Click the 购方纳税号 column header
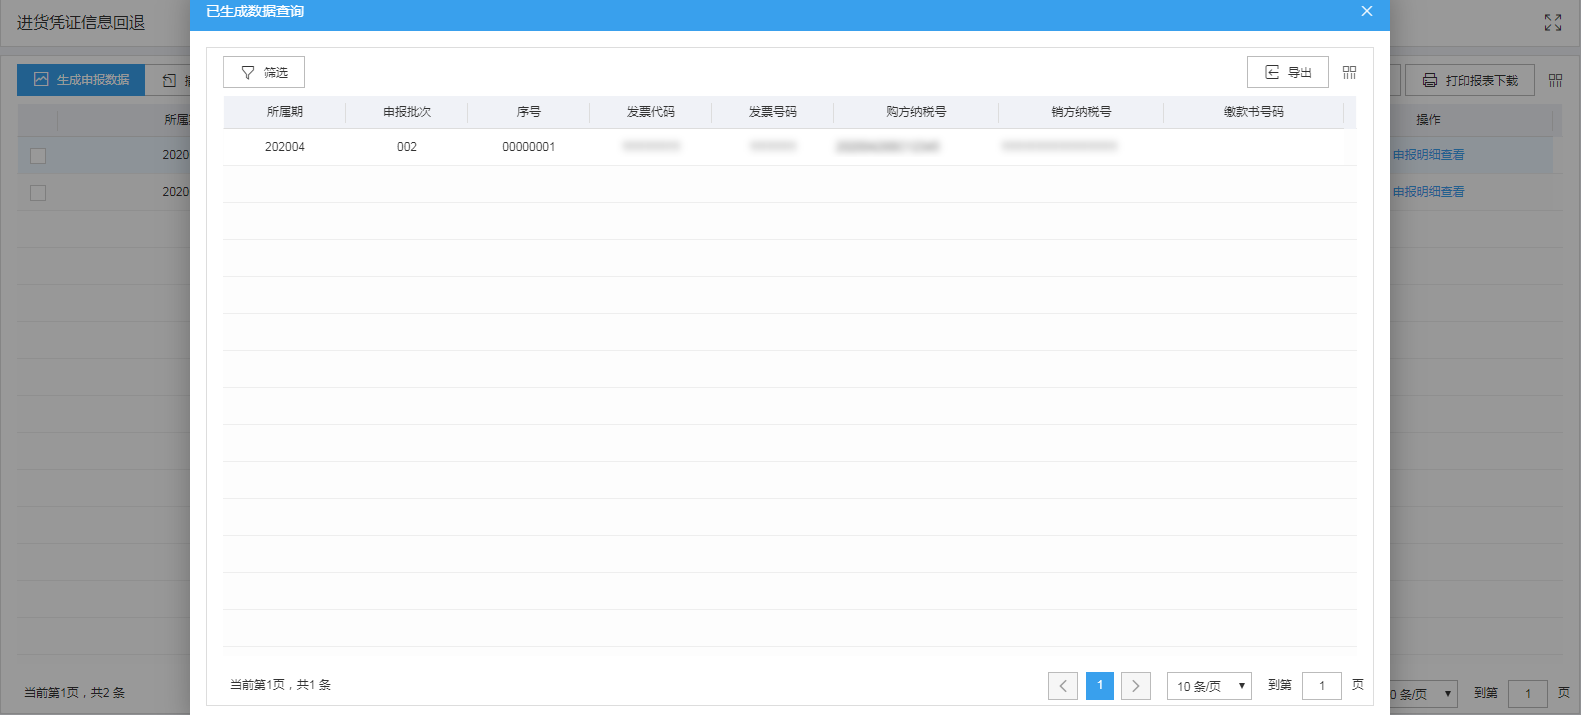 (x=916, y=112)
